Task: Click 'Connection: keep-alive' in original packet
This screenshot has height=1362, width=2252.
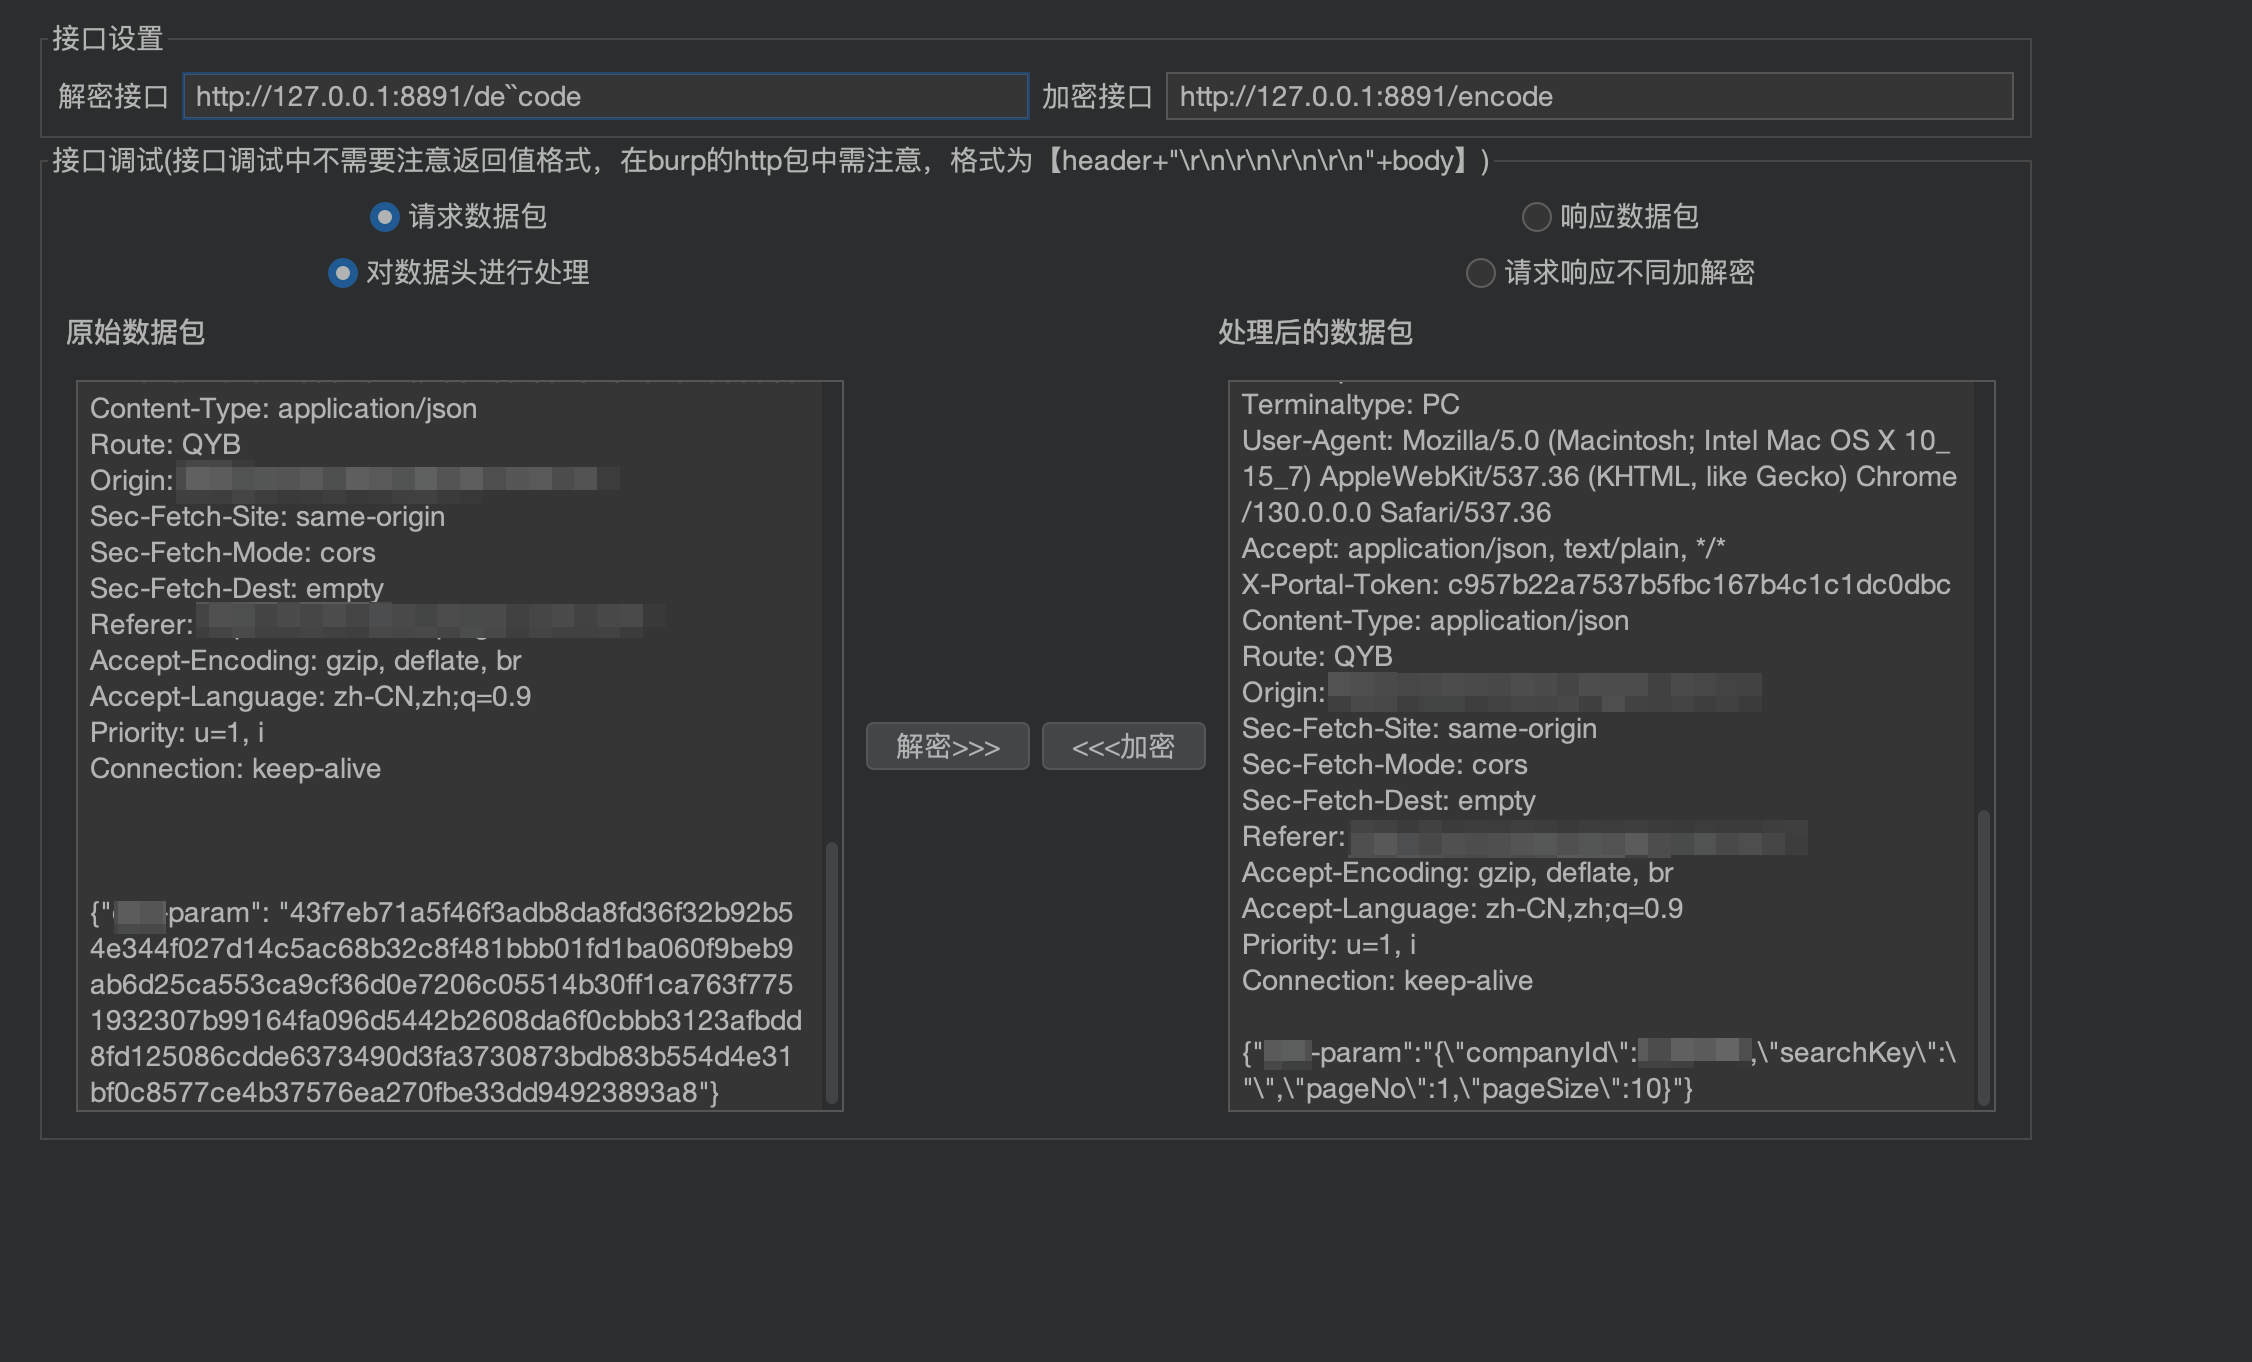Action: [x=235, y=768]
